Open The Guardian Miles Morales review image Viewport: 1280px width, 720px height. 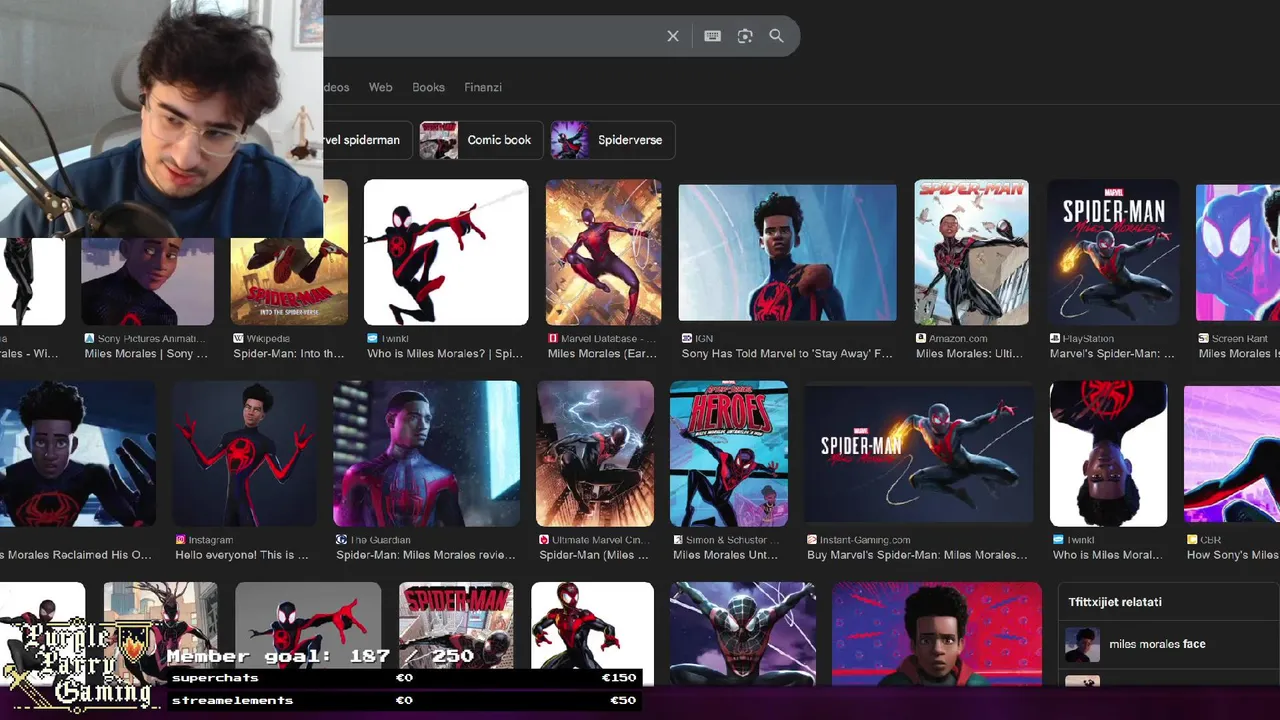(426, 453)
